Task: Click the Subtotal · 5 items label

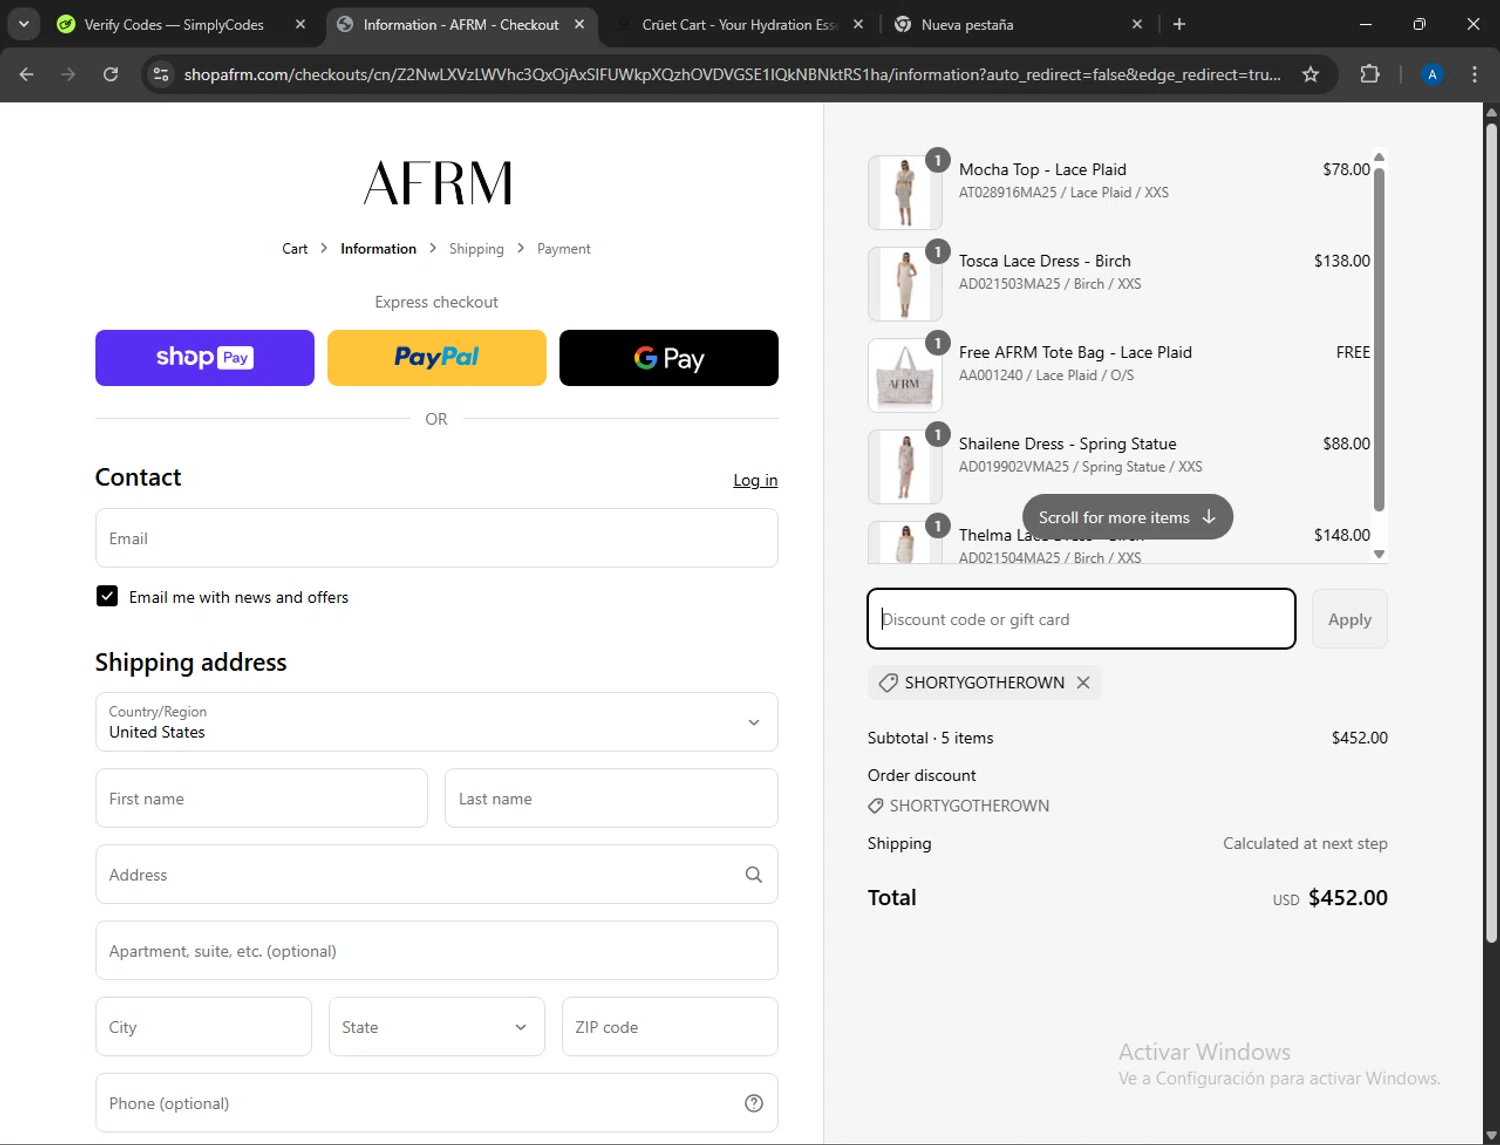Action: 930,738
